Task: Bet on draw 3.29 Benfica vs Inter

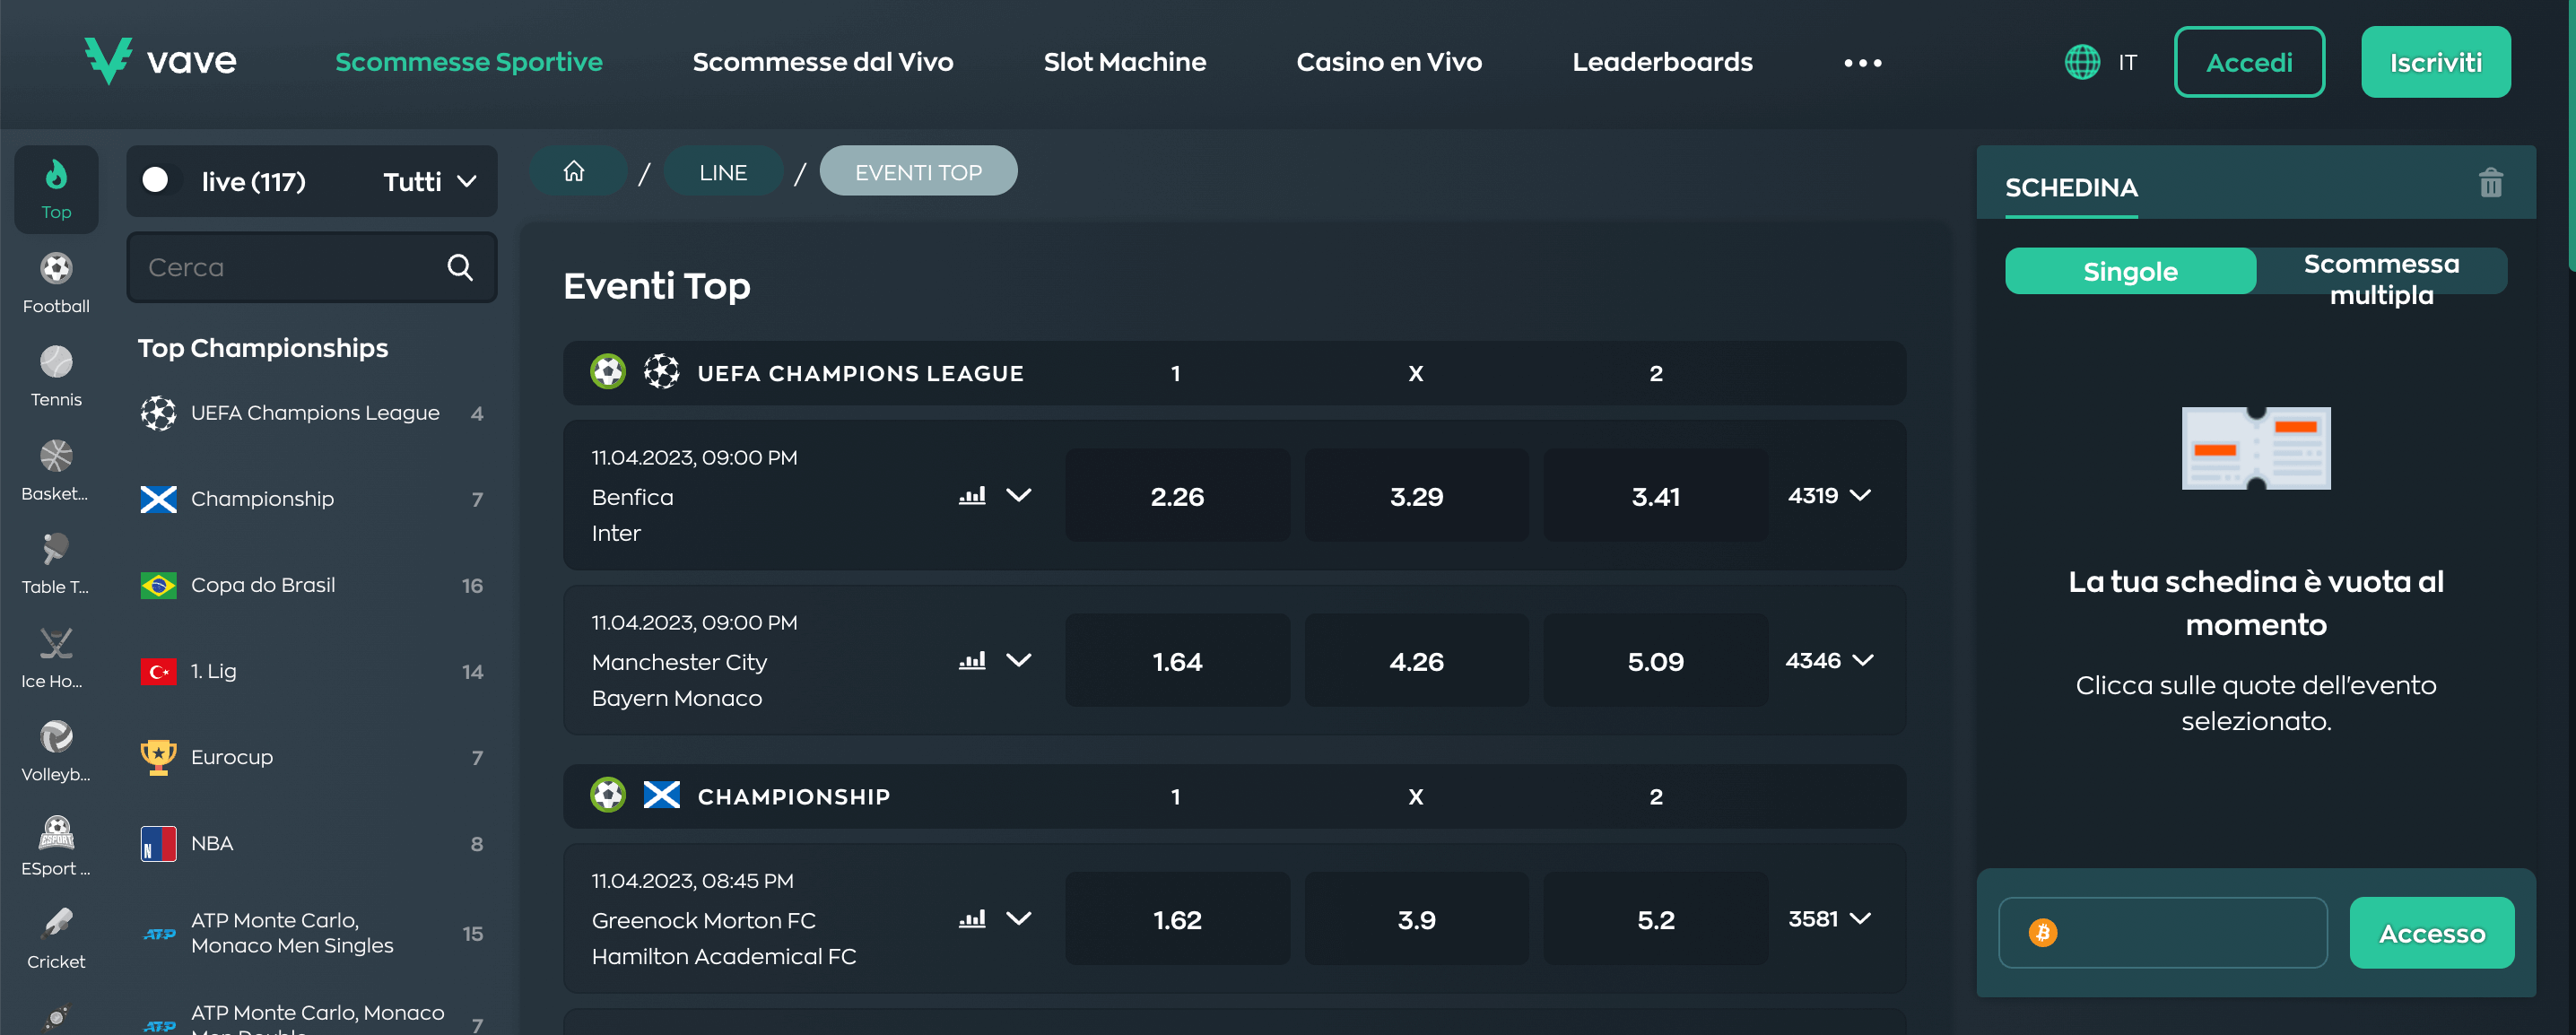Action: pos(1416,495)
